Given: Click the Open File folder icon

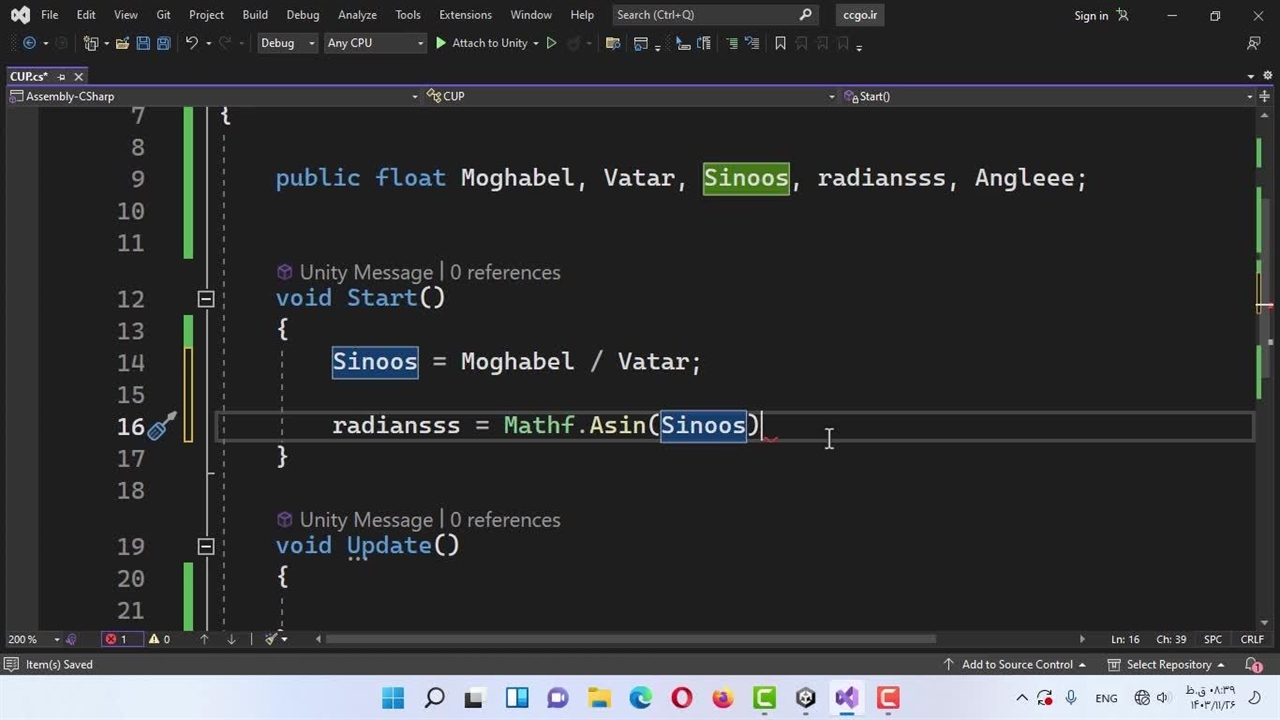Looking at the screenshot, I should point(122,43).
